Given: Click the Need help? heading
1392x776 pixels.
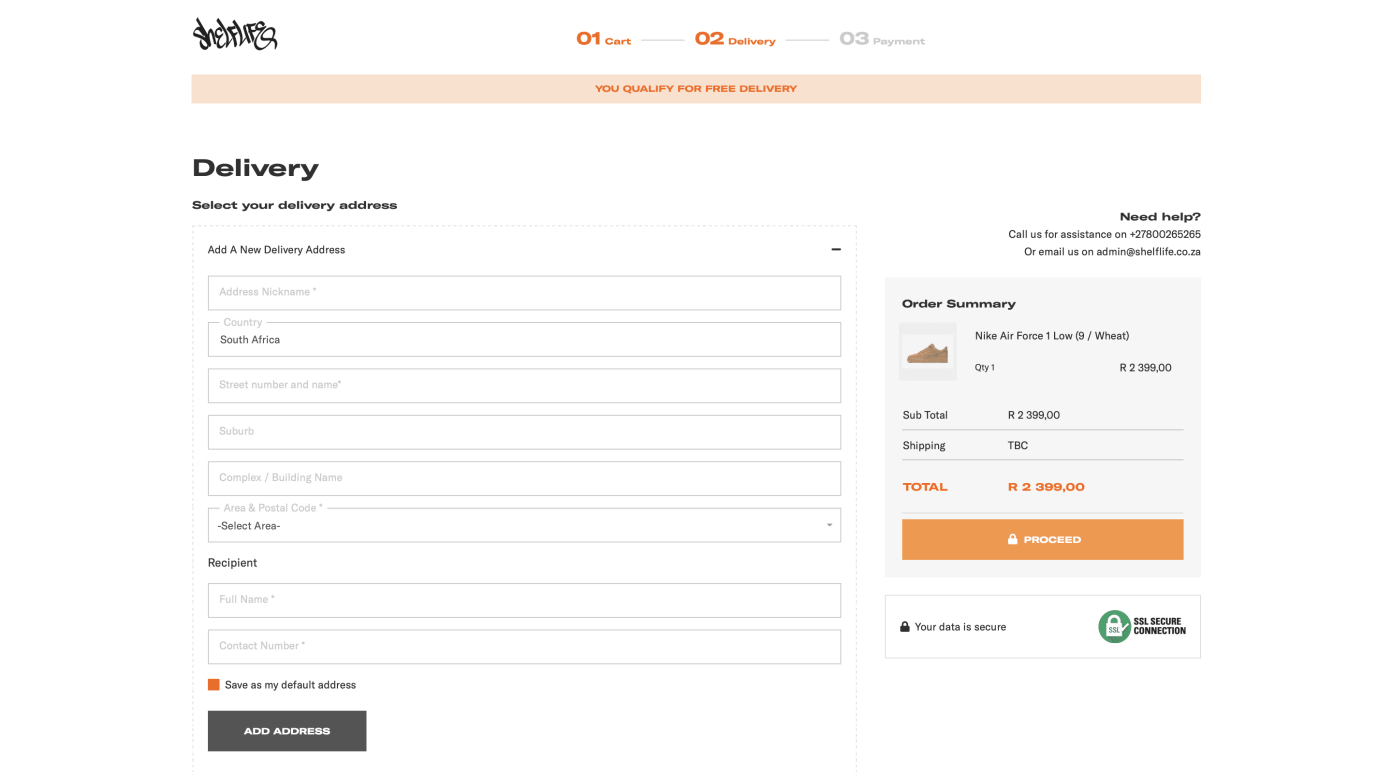Looking at the screenshot, I should click(x=1160, y=217).
